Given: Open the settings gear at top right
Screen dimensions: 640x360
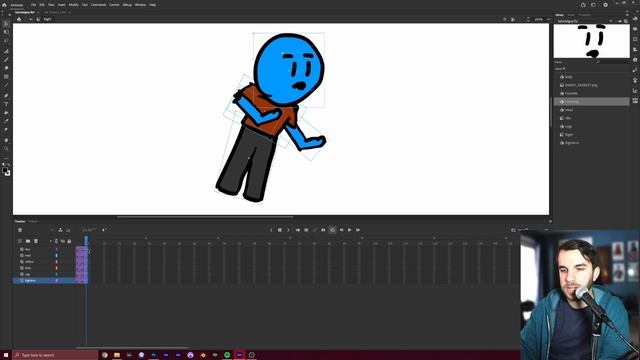Looking at the screenshot, I should 605,5.
